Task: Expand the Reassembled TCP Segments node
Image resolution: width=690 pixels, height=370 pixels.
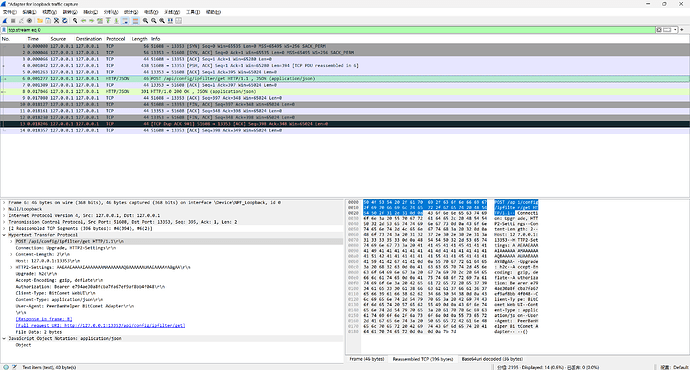Action: pyautogui.click(x=4, y=228)
